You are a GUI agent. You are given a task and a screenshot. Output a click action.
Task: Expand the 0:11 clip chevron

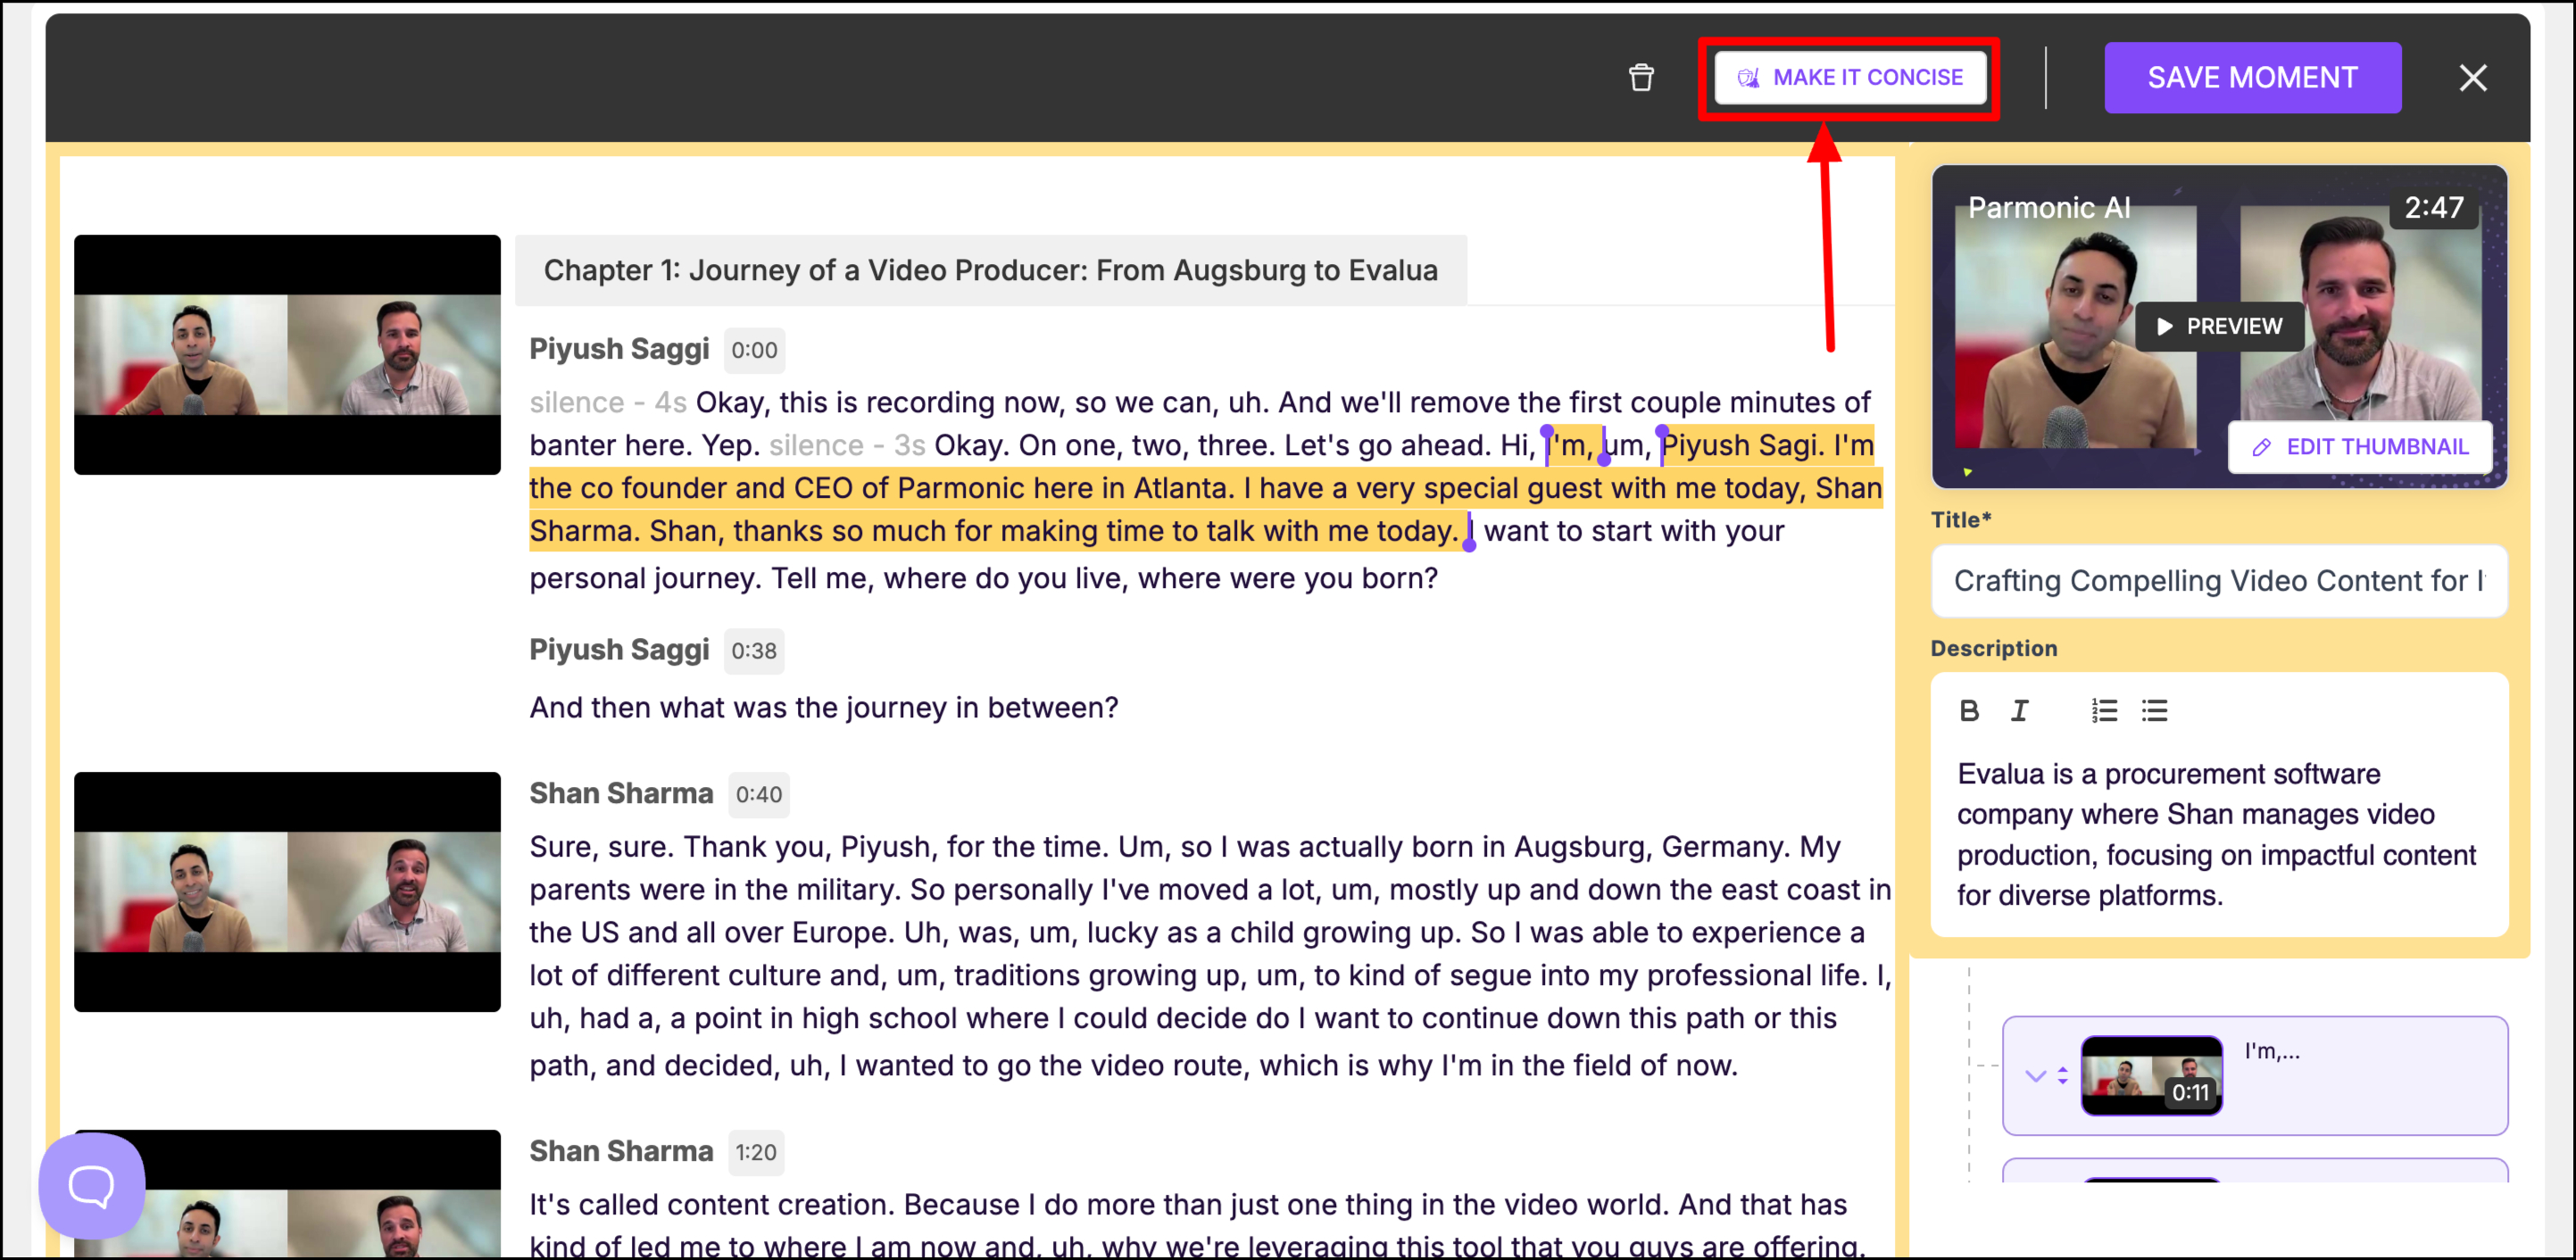[2034, 1076]
